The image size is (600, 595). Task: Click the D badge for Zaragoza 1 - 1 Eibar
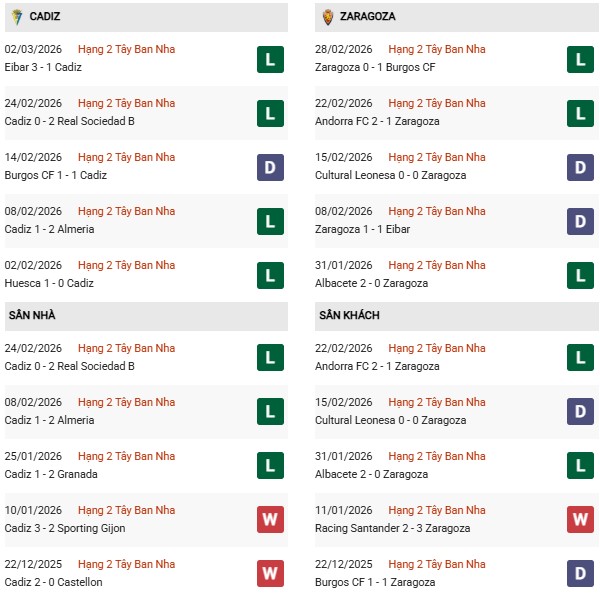pos(579,221)
